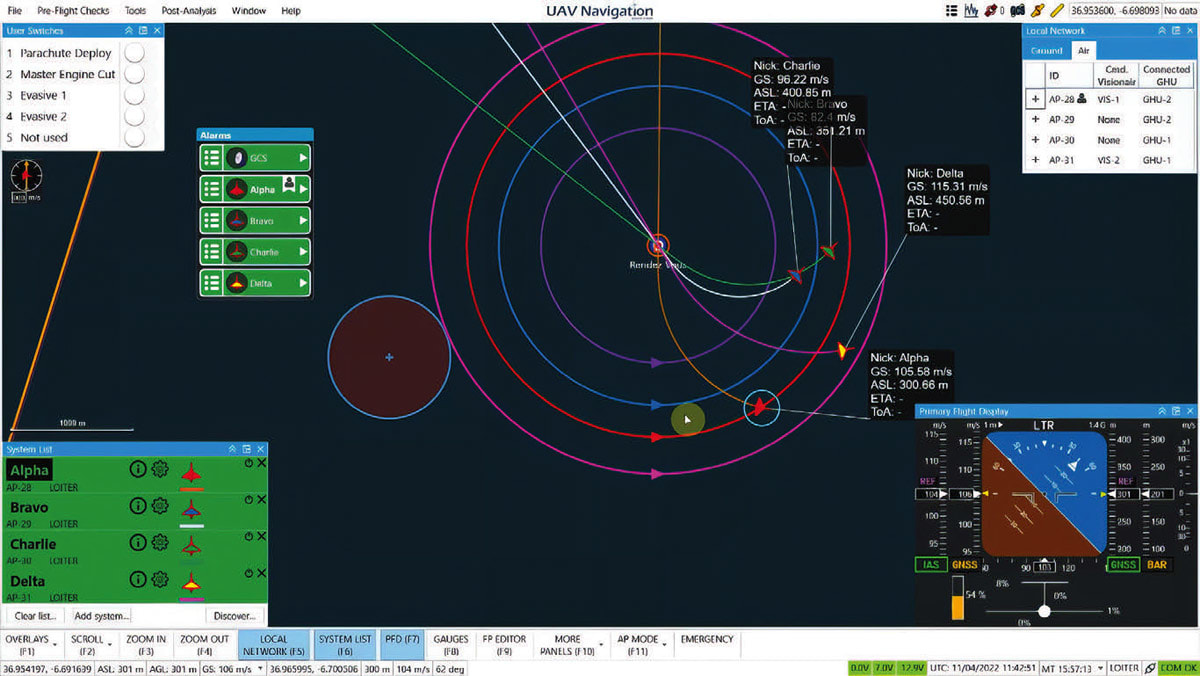1200x676 pixels.
Task: Open the checklist icon in top toolbar
Action: click(x=953, y=11)
